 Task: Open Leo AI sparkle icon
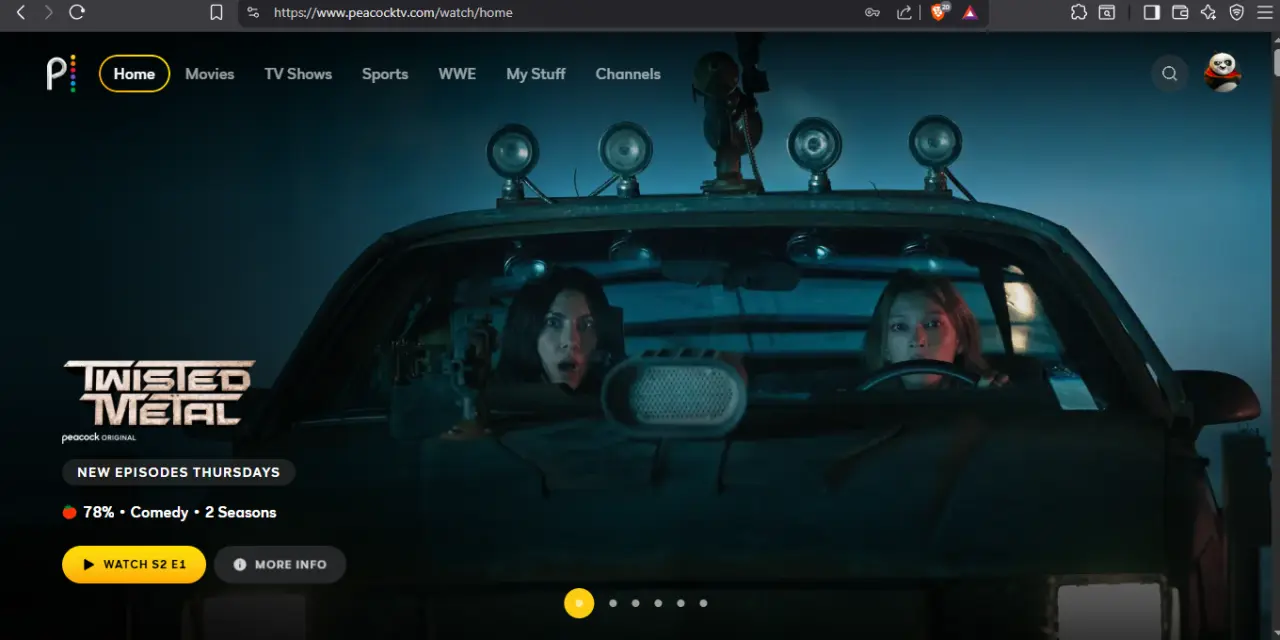click(x=1208, y=12)
